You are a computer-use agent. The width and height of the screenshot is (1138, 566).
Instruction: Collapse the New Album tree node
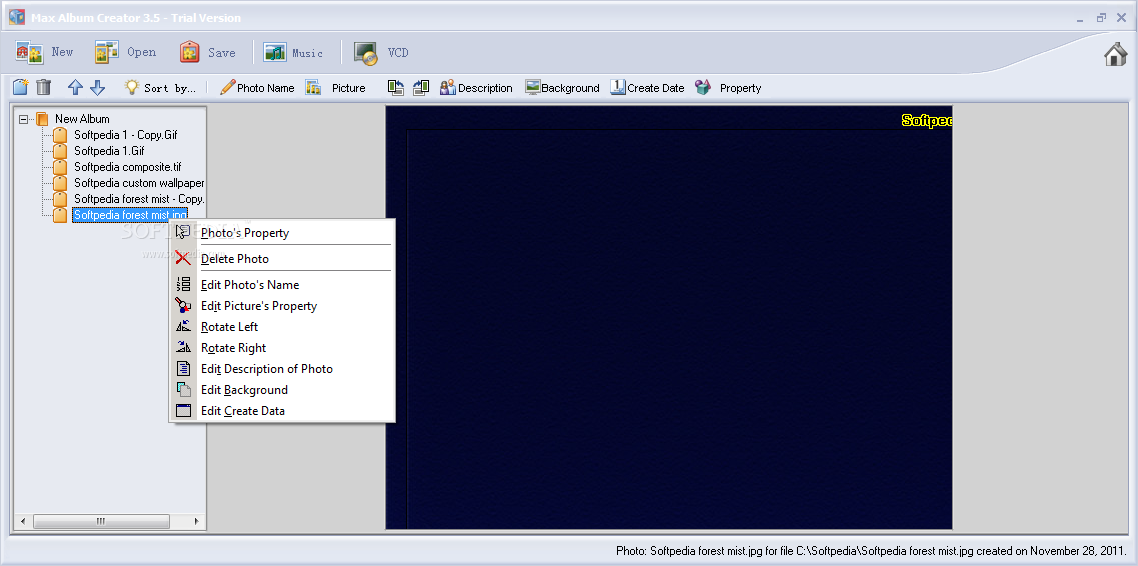[24, 119]
